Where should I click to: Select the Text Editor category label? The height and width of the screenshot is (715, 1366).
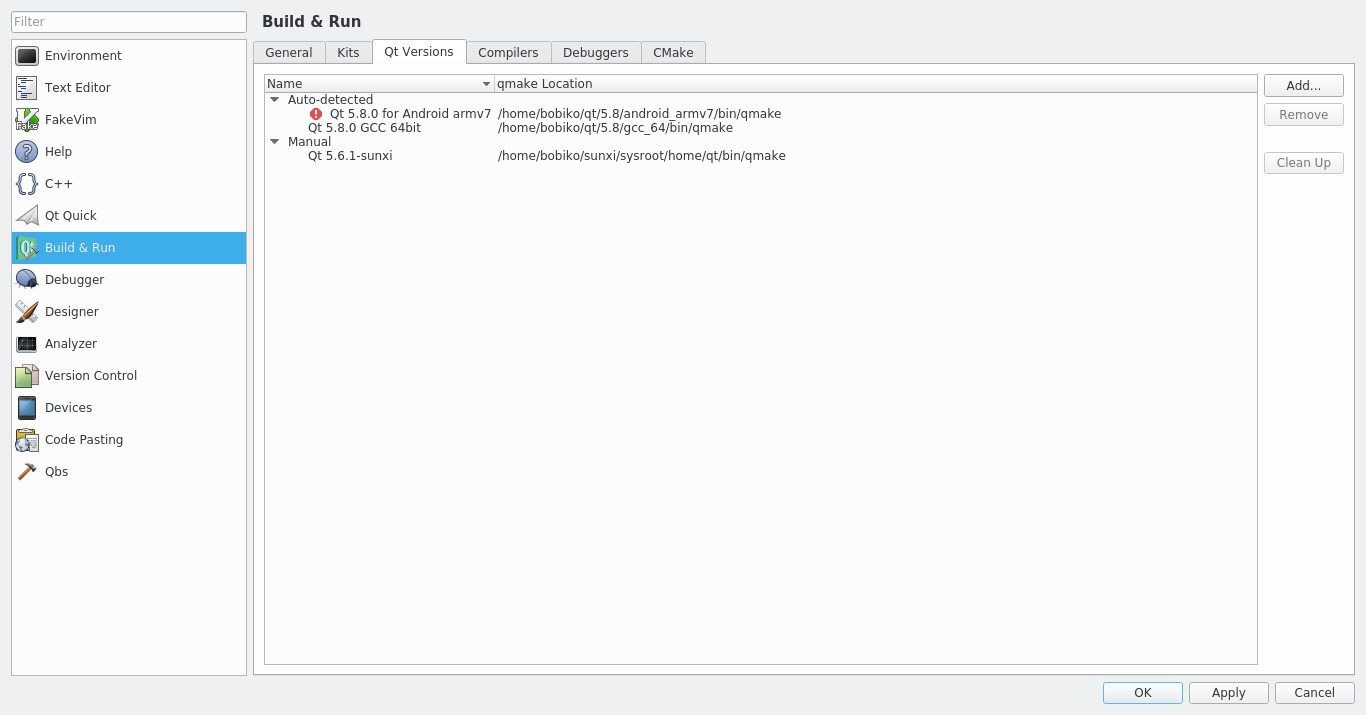tap(78, 88)
